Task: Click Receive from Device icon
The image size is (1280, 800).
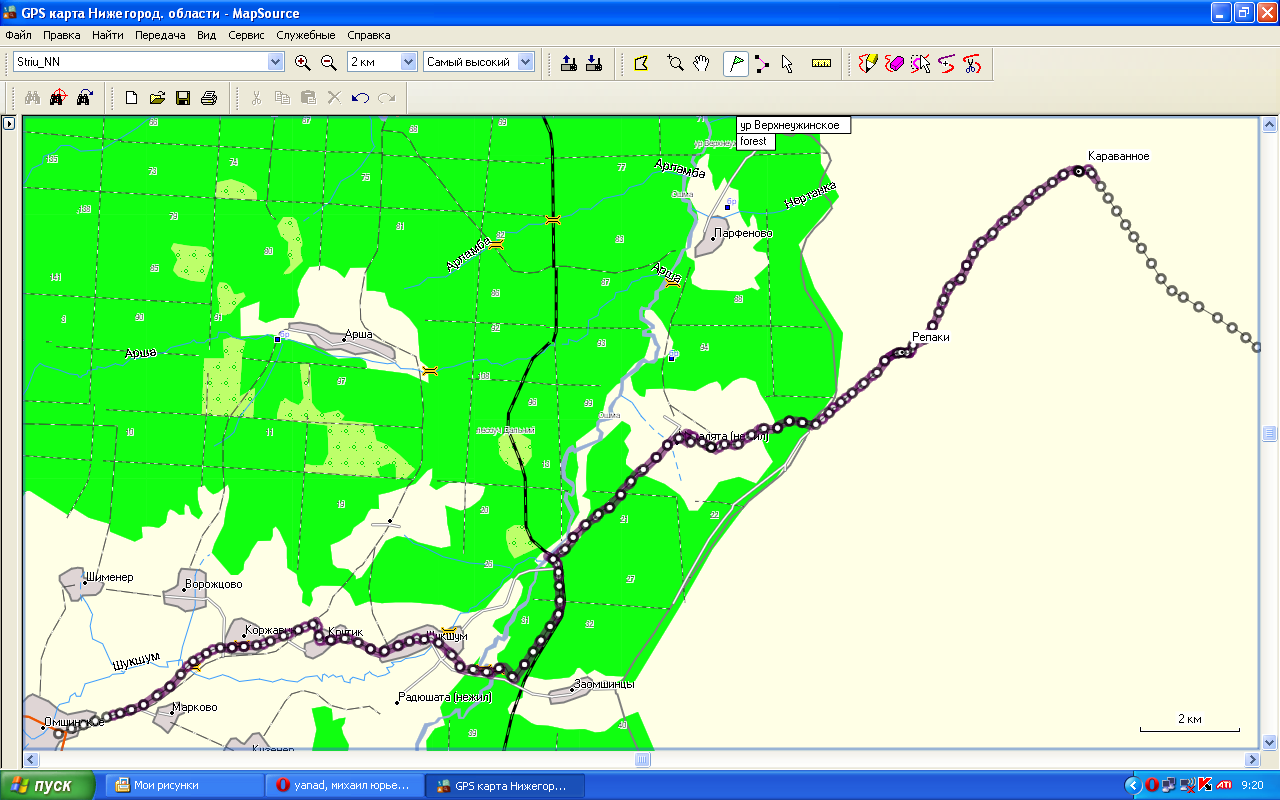Action: [594, 63]
